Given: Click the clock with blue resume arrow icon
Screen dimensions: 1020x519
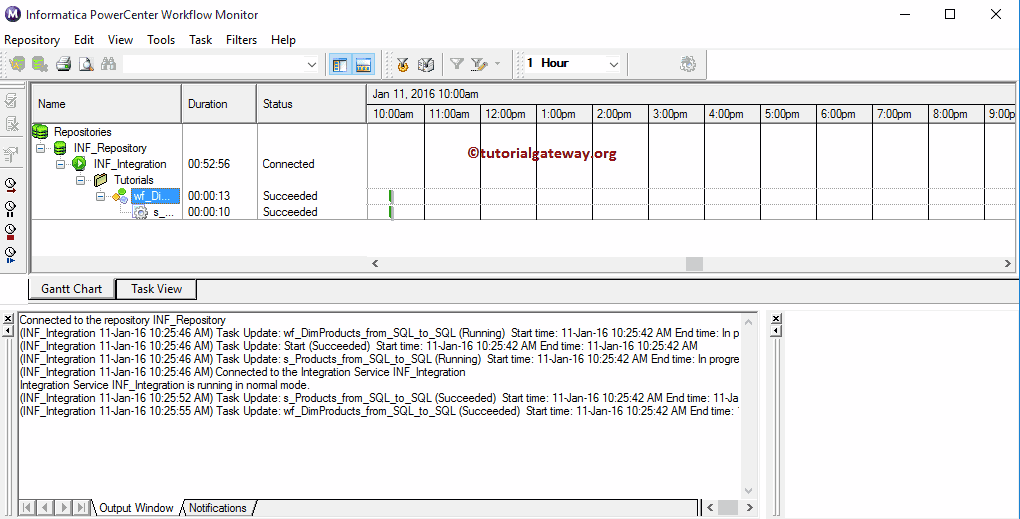Looking at the screenshot, I should pyautogui.click(x=10, y=254).
